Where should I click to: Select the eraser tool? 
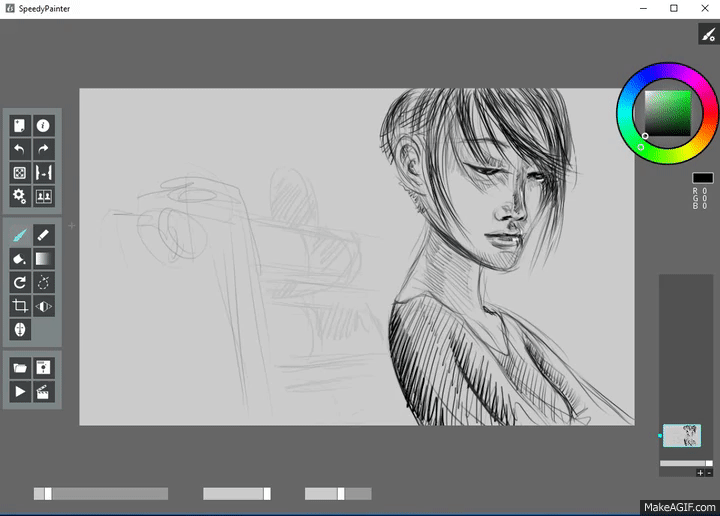click(44, 235)
